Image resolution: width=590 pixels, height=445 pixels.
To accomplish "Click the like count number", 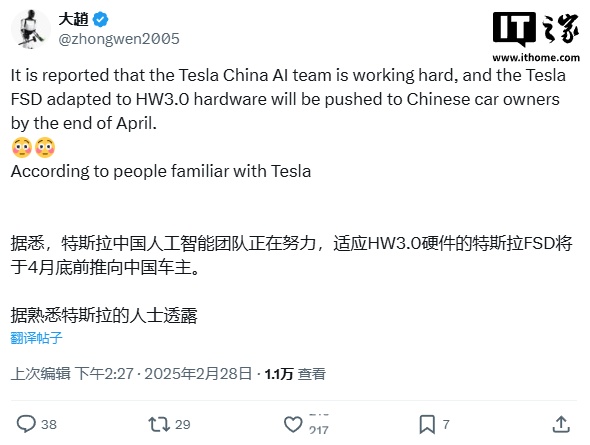I will pyautogui.click(x=319, y=429).
